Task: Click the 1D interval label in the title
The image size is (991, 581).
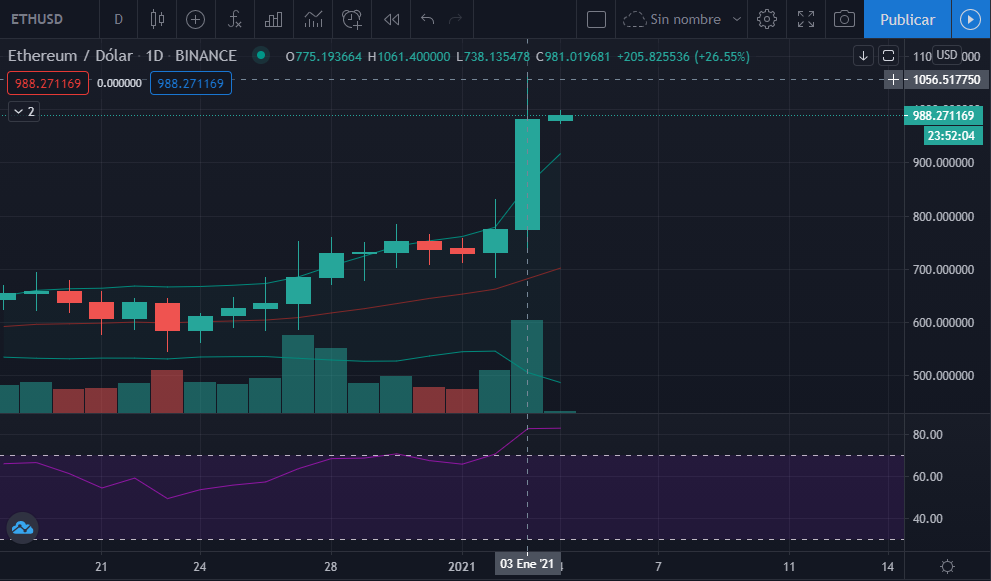Action: coord(154,56)
